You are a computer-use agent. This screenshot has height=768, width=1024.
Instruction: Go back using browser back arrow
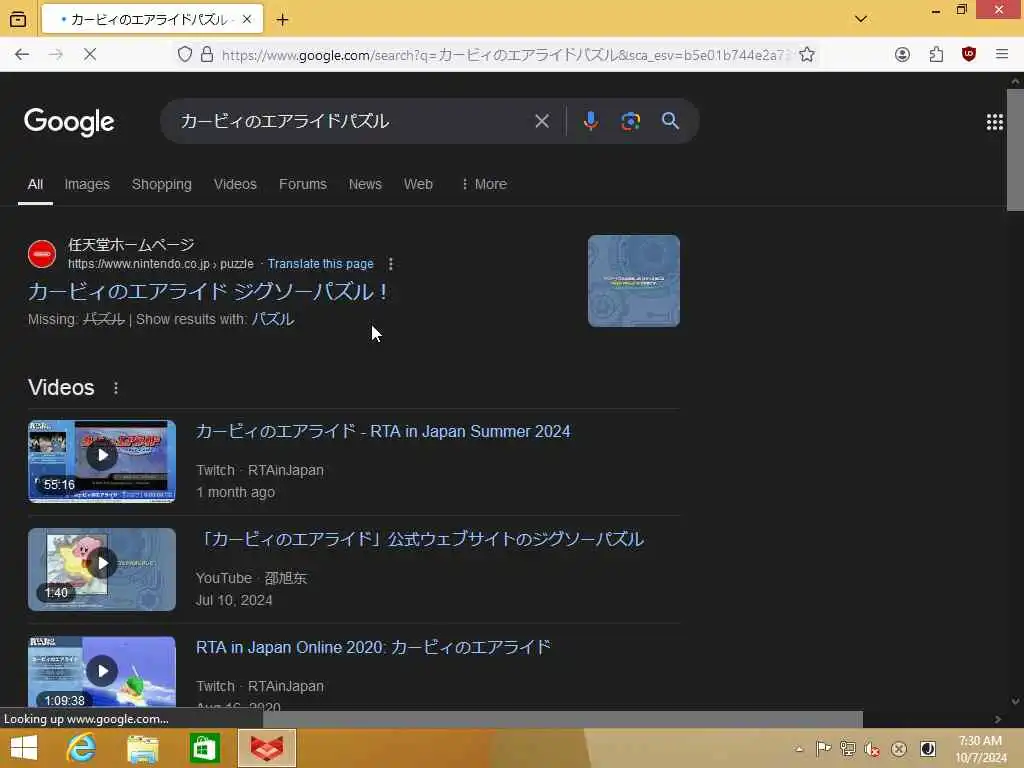[x=22, y=54]
